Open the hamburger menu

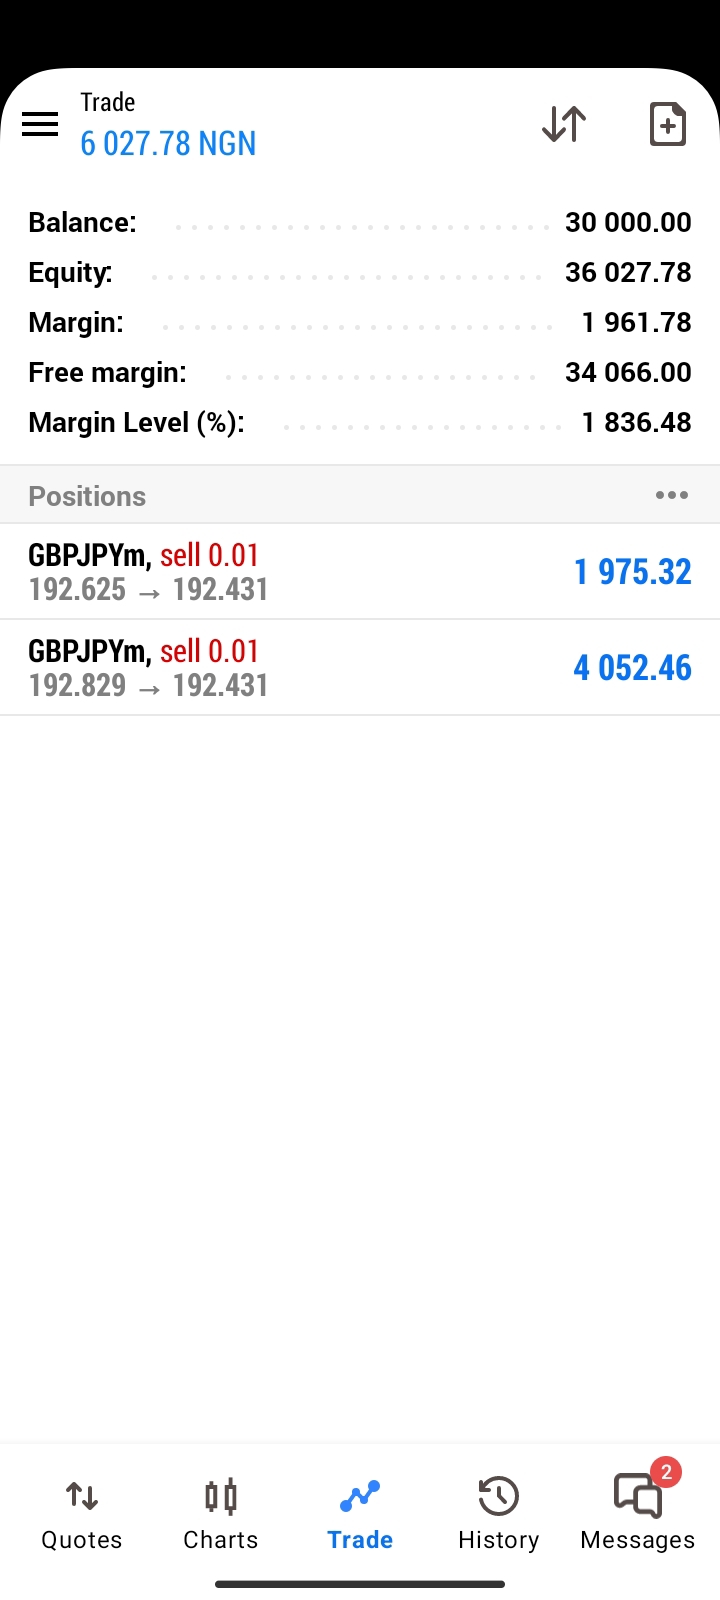click(40, 124)
